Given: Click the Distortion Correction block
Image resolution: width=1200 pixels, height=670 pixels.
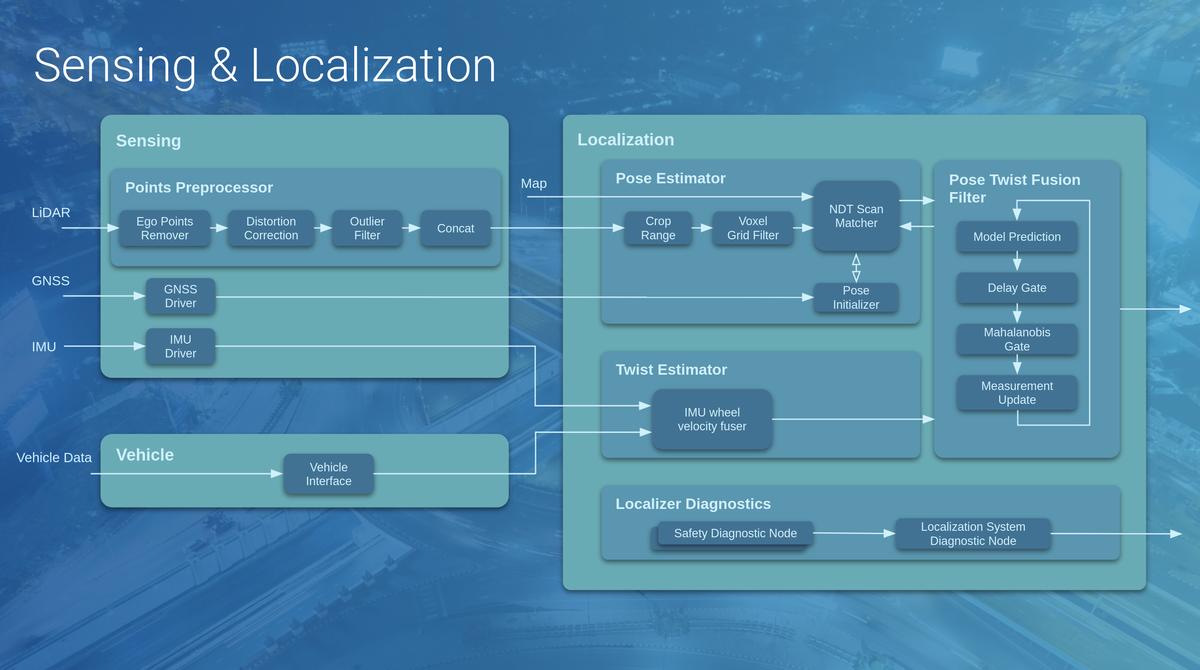Looking at the screenshot, I should 271,228.
